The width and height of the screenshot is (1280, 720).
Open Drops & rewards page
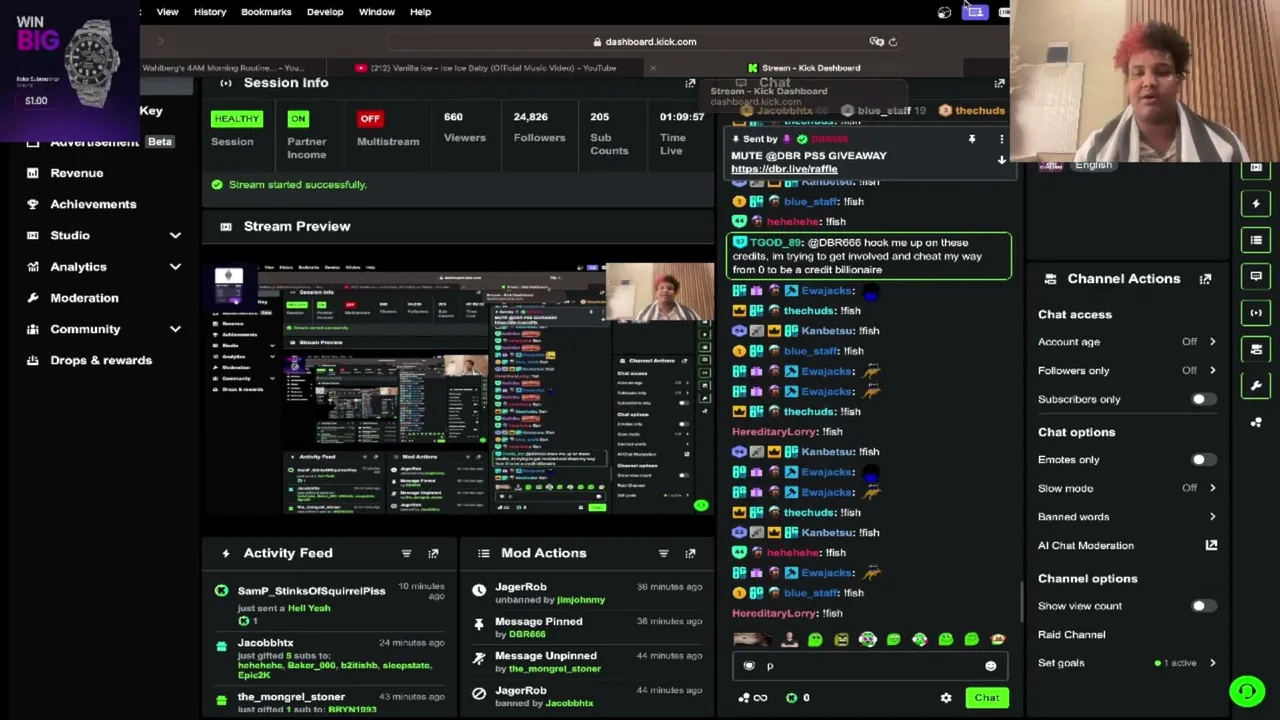[101, 360]
